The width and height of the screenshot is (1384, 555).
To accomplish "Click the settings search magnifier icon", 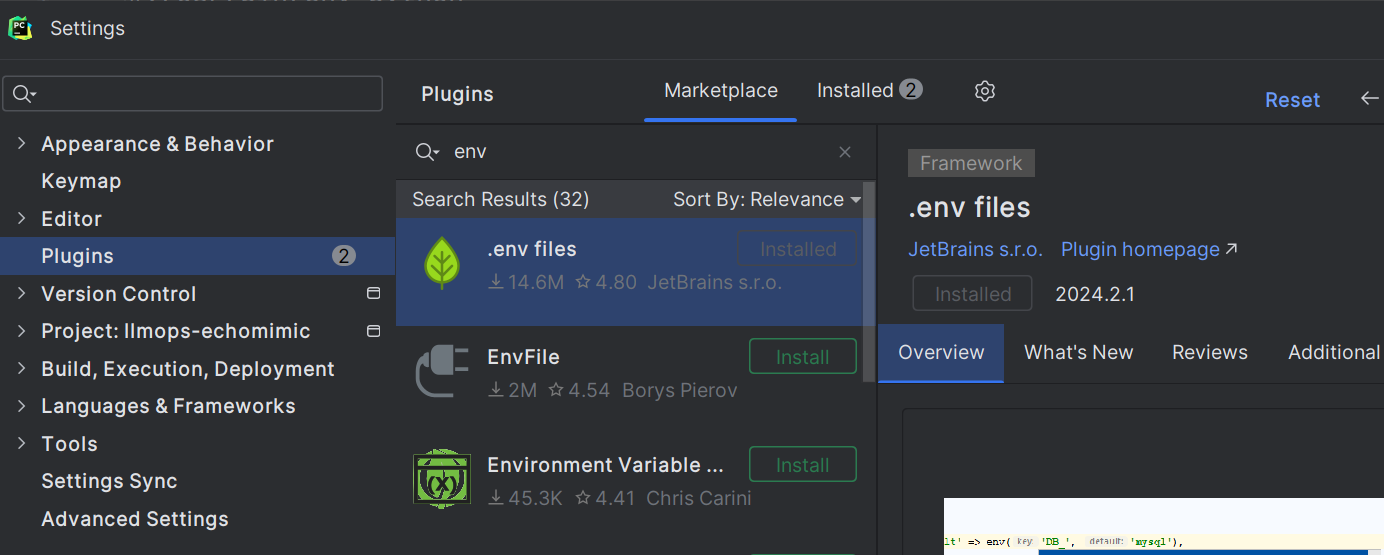I will coord(22,94).
